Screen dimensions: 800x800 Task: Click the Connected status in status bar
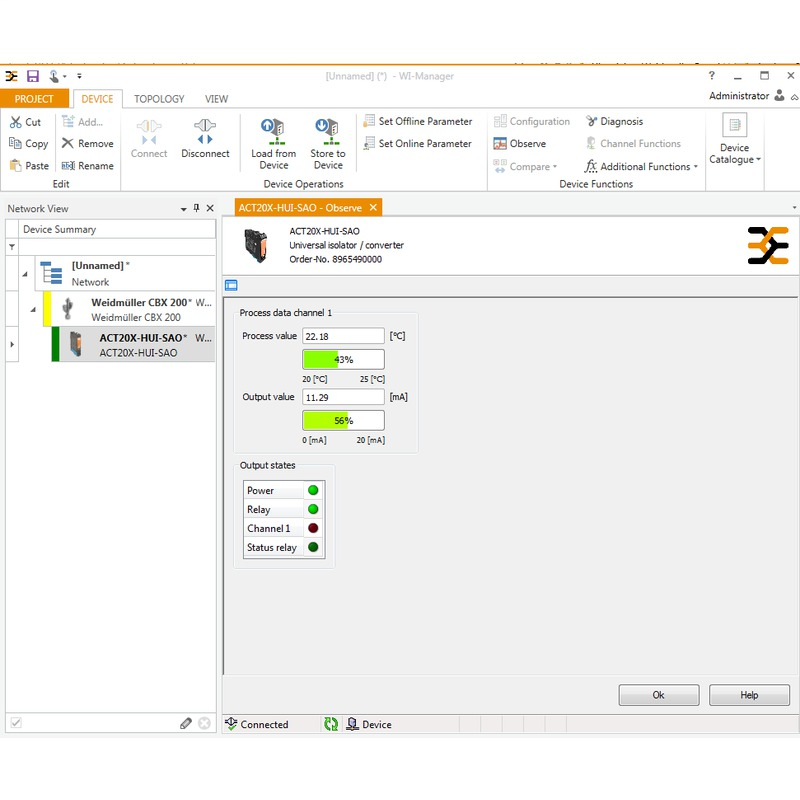pyautogui.click(x=257, y=724)
